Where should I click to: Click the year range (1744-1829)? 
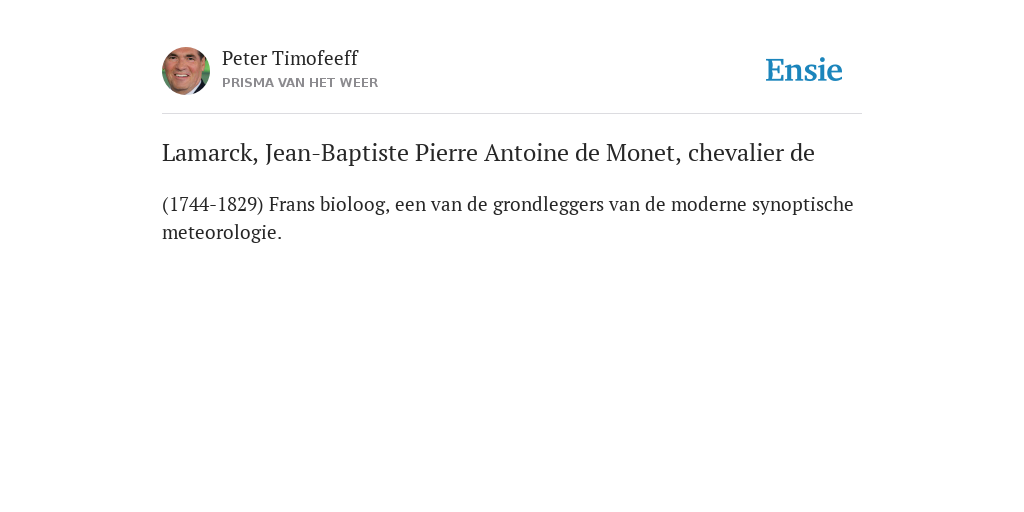[x=213, y=204]
